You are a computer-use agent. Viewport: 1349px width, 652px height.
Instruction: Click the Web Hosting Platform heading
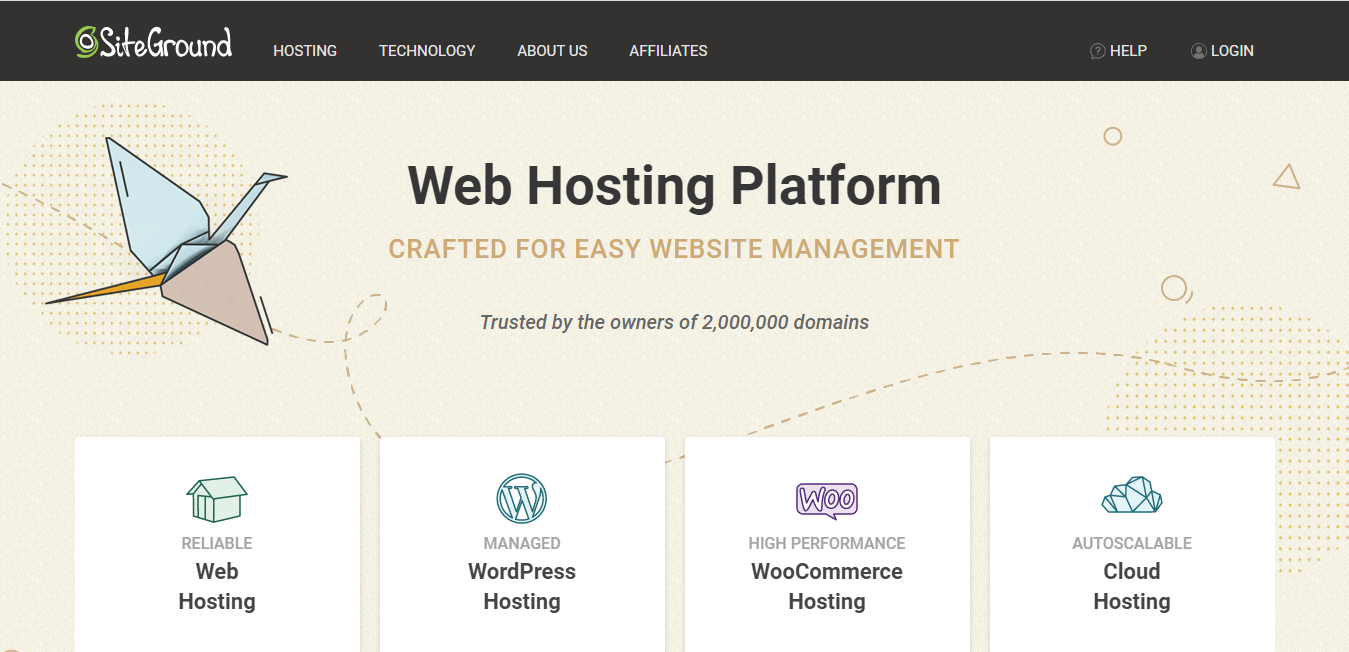tap(674, 185)
